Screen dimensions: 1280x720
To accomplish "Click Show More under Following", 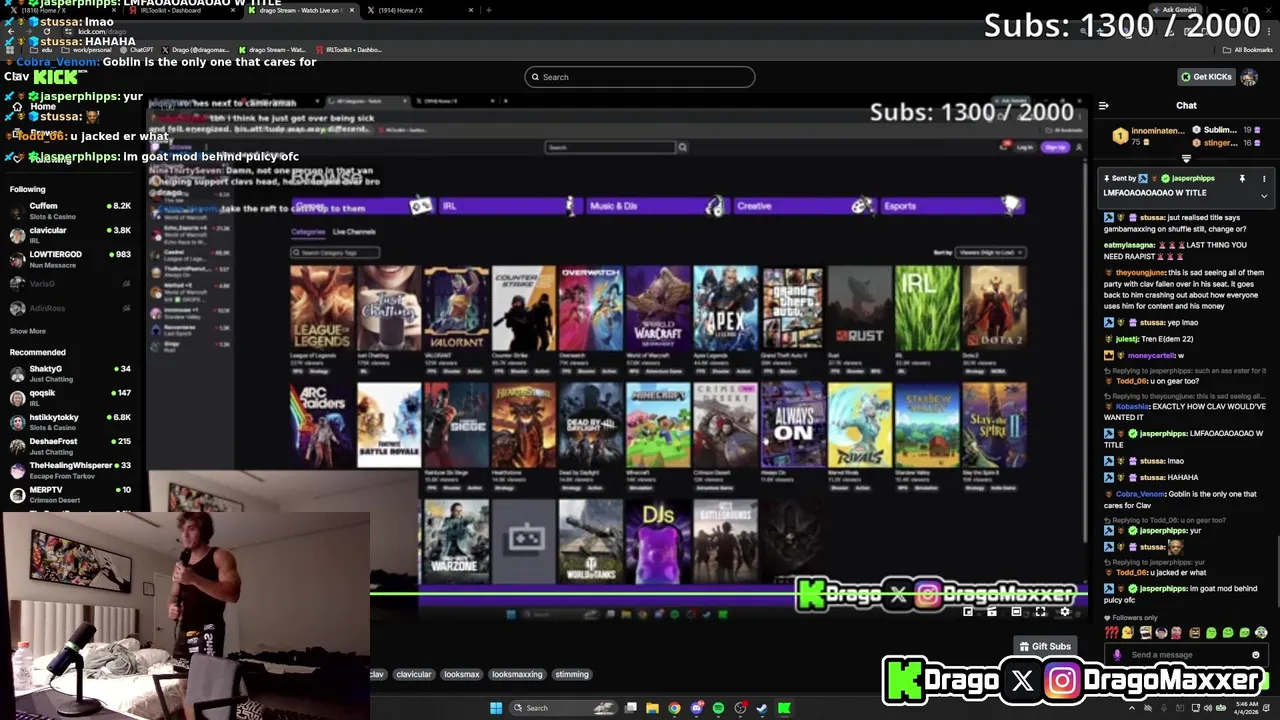I will 28,331.
